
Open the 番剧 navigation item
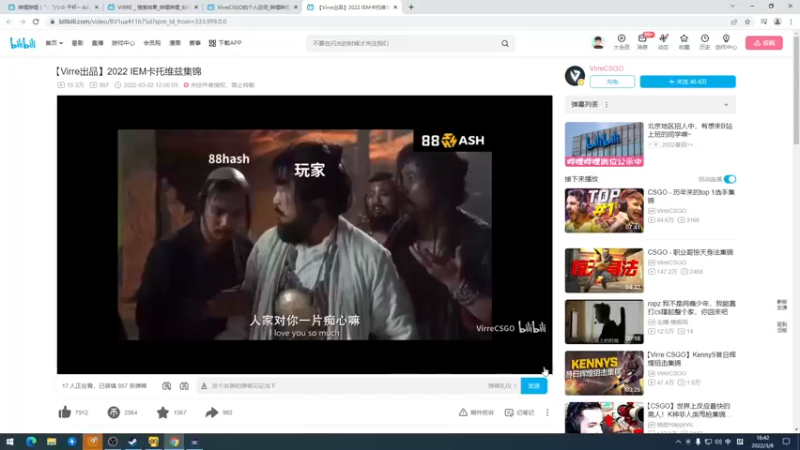(77, 43)
